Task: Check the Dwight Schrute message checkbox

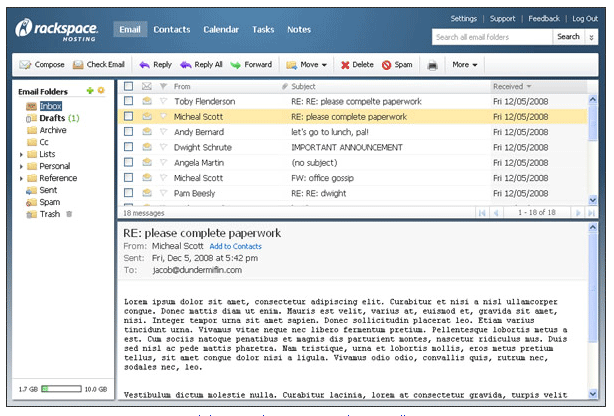Action: [128, 147]
